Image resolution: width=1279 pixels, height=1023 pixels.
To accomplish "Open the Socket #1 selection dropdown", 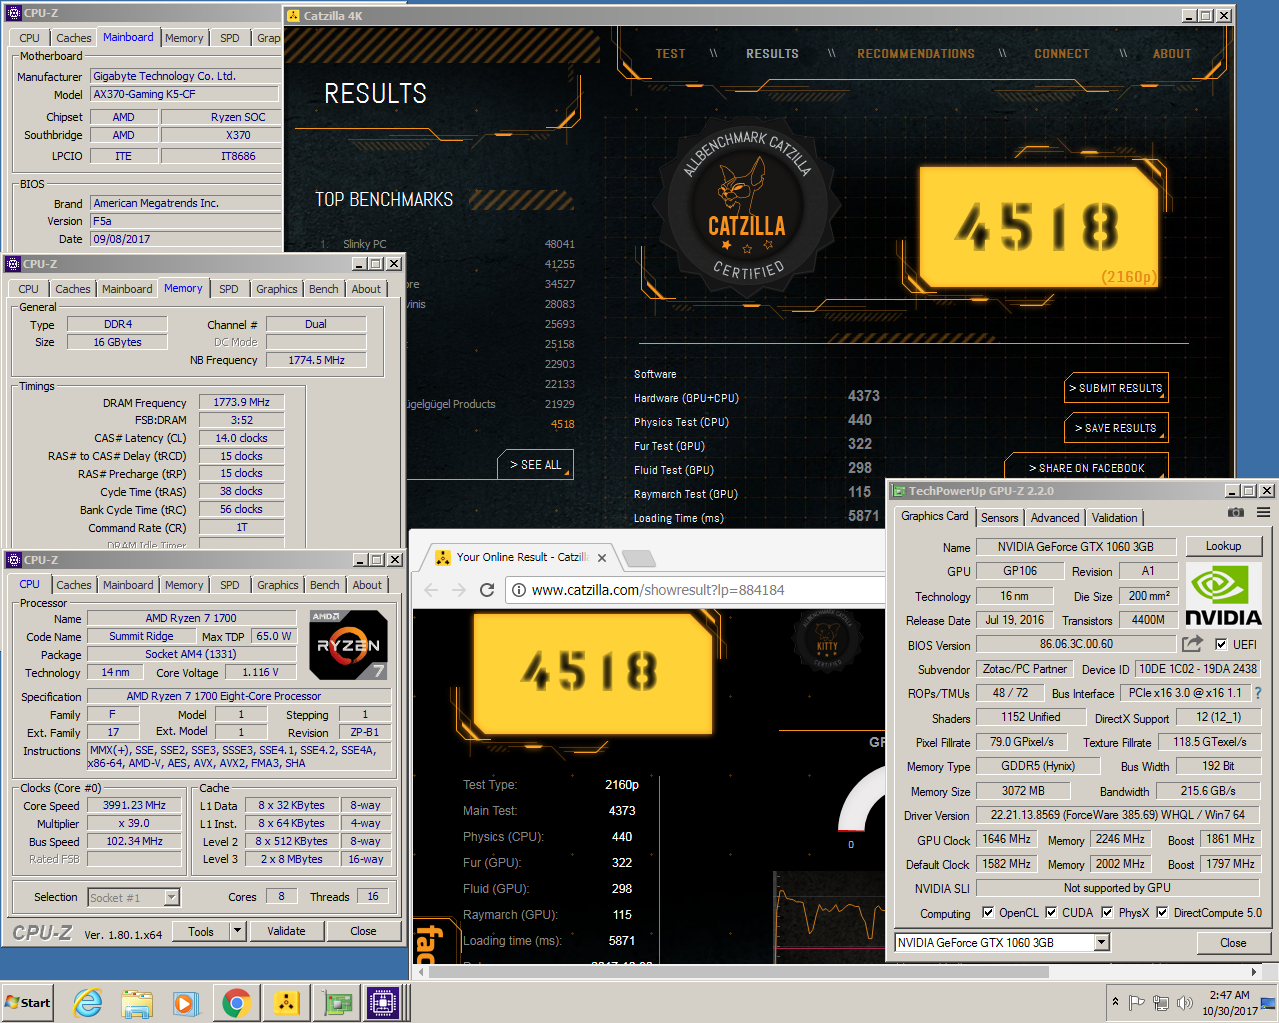I will coord(171,897).
